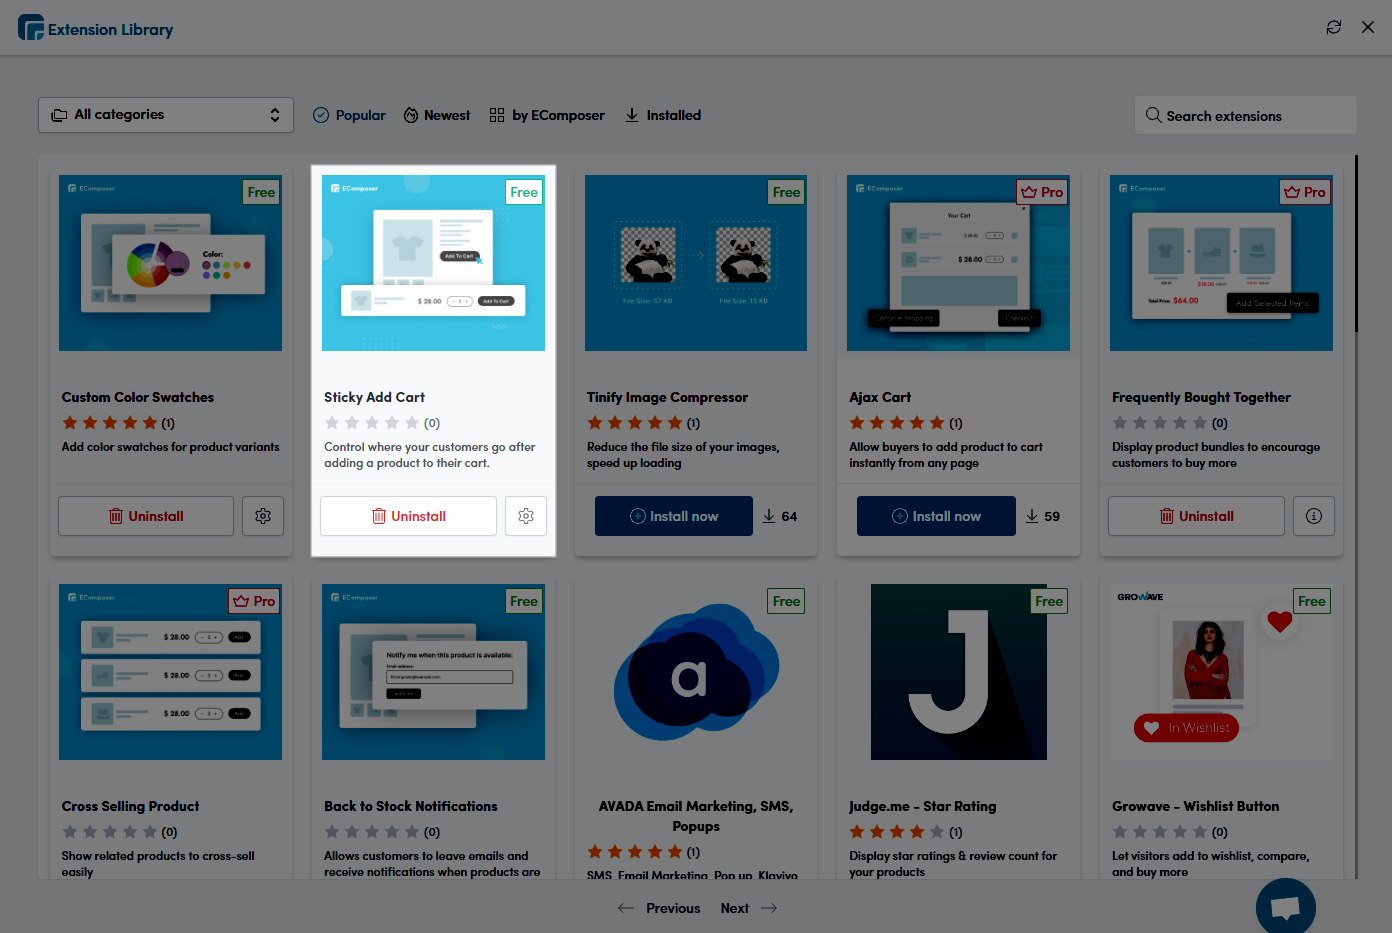
Task: Open Back to Stock Notifications thumbnail
Action: [x=433, y=672]
